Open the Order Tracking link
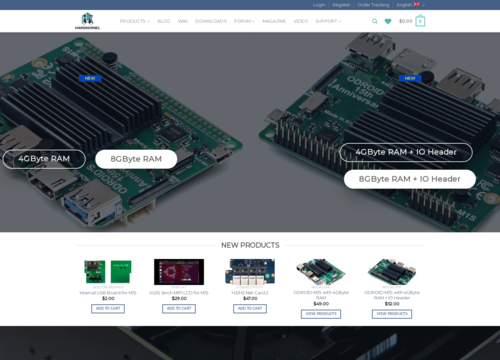 [x=373, y=5]
